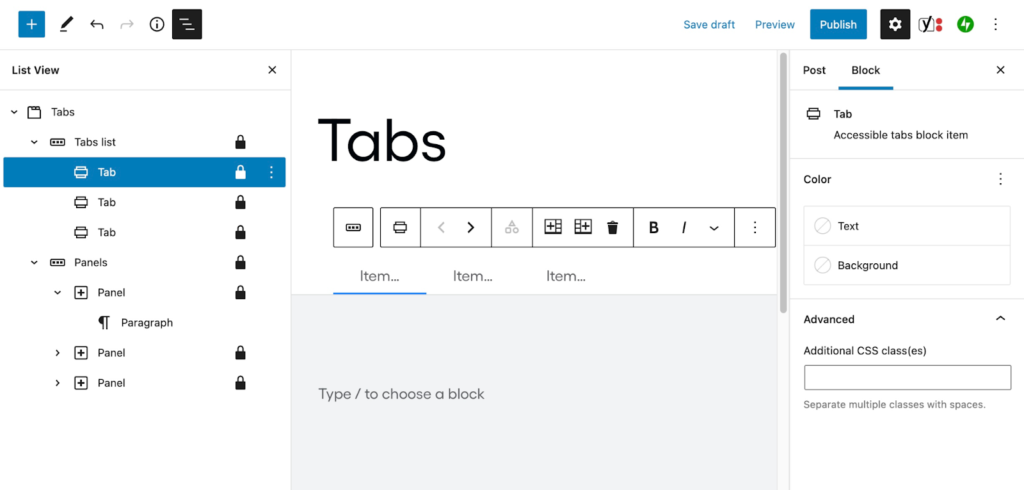The height and width of the screenshot is (490, 1024).
Task: Collapse the Advanced section
Action: click(1000, 319)
